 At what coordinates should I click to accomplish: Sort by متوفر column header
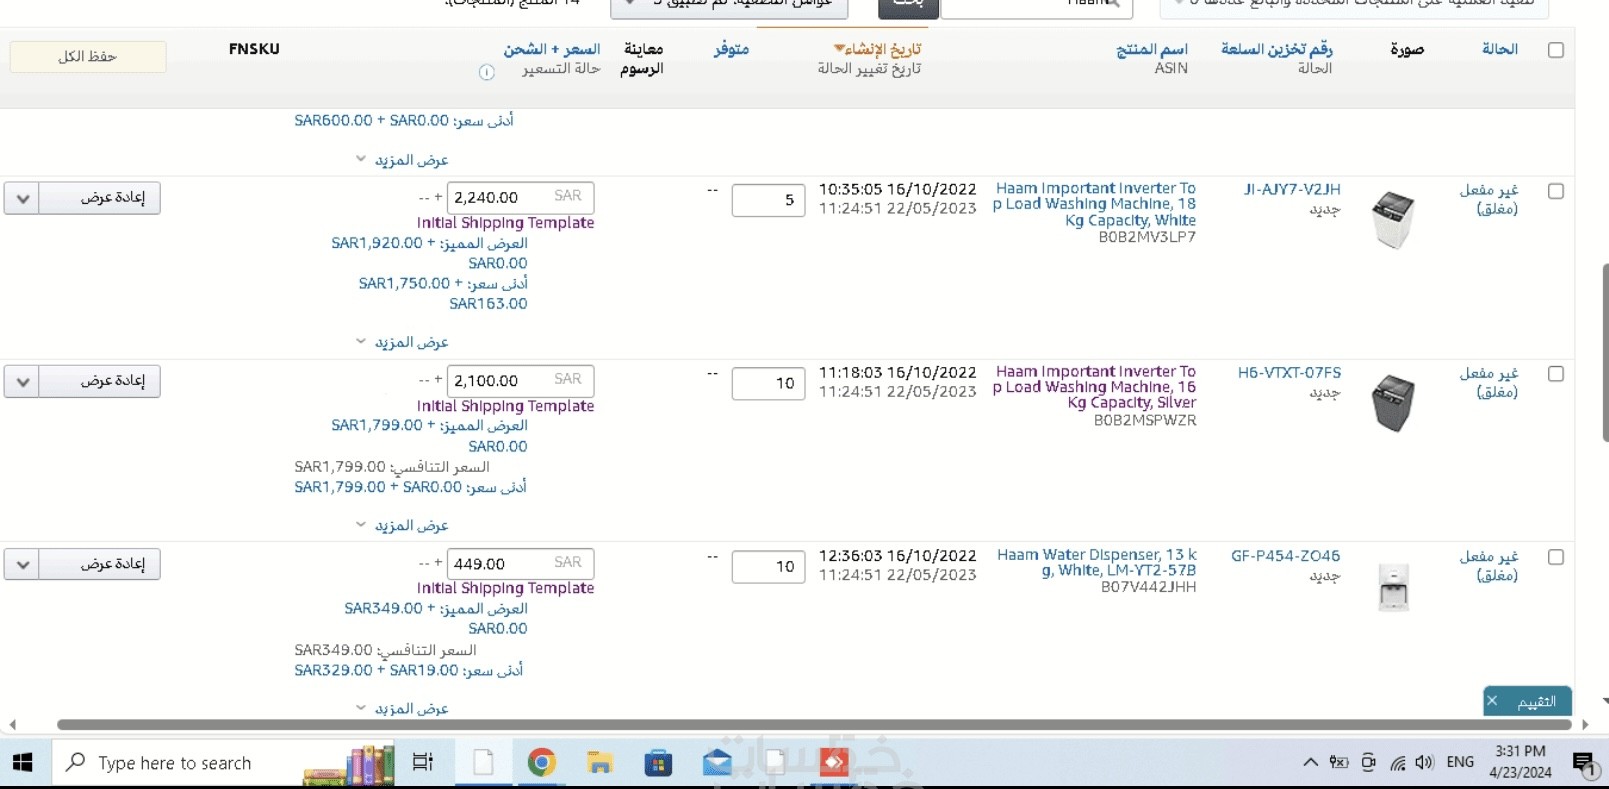pyautogui.click(x=731, y=49)
